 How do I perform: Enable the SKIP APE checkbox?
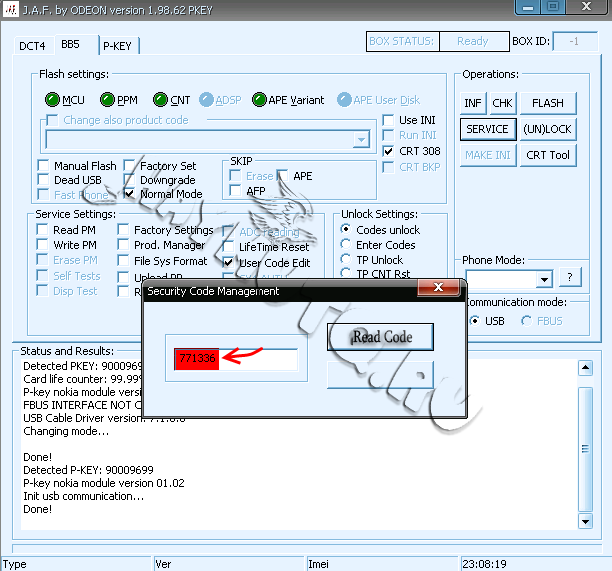coord(283,176)
